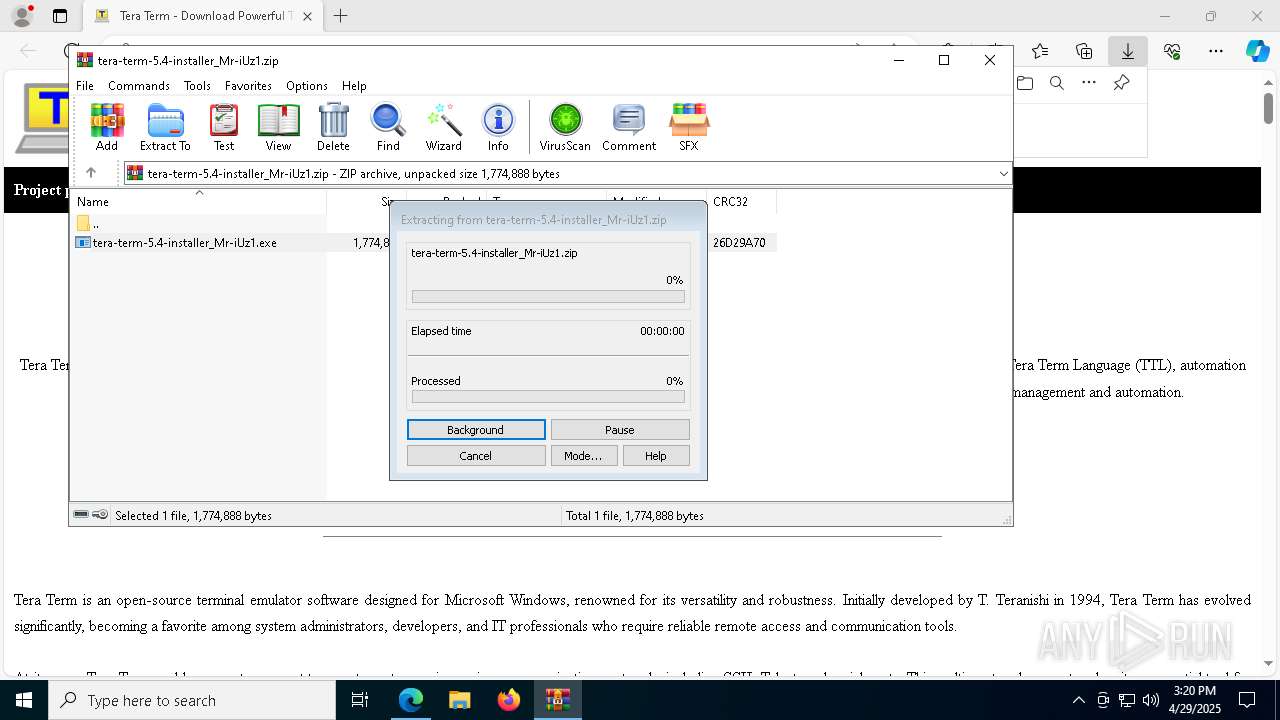Open Edge Settings and more menu
The height and width of the screenshot is (720, 1280).
(x=1216, y=51)
